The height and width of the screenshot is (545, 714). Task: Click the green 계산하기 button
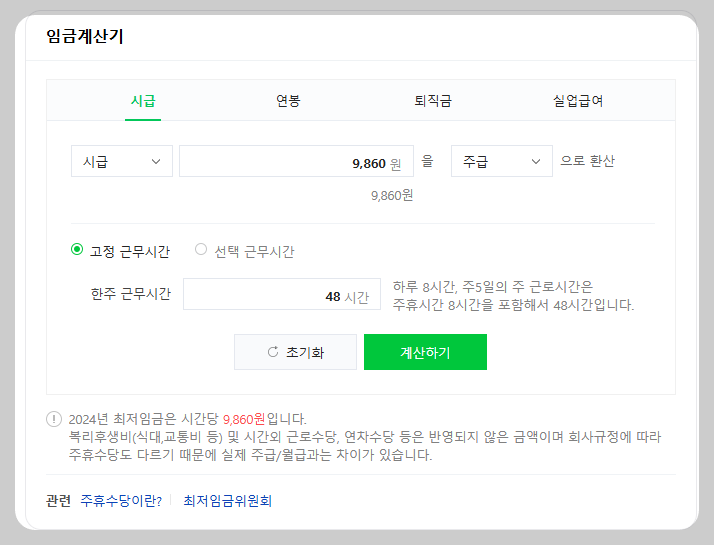425,352
